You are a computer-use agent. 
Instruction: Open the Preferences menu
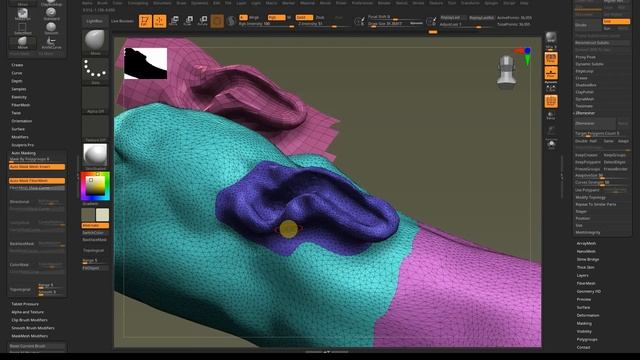click(362, 3)
